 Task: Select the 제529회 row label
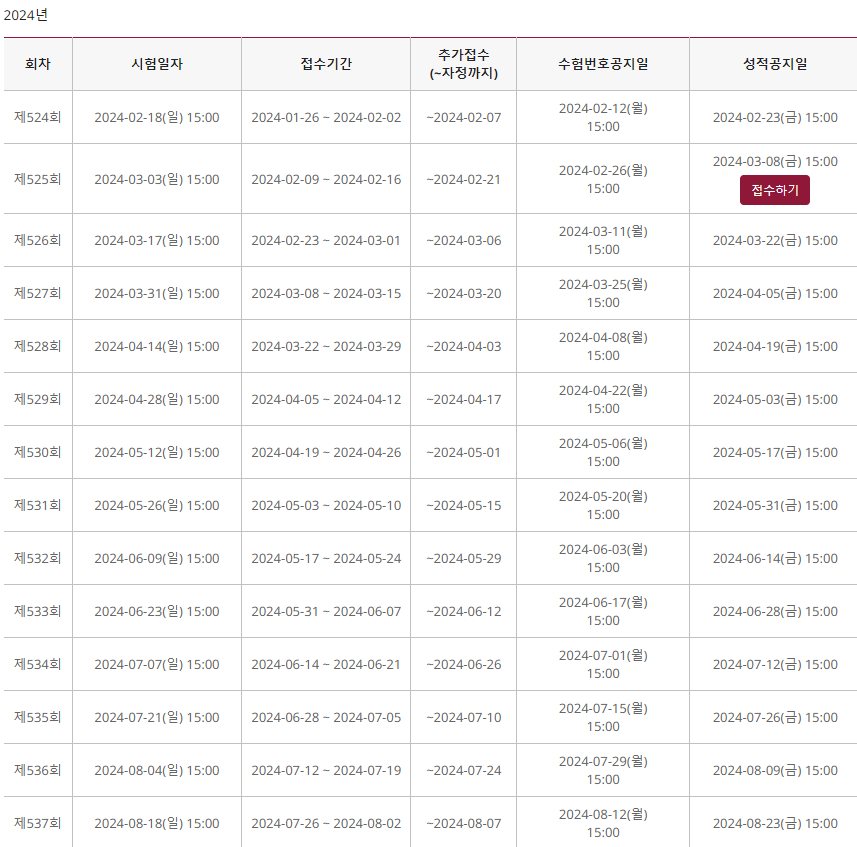point(38,399)
